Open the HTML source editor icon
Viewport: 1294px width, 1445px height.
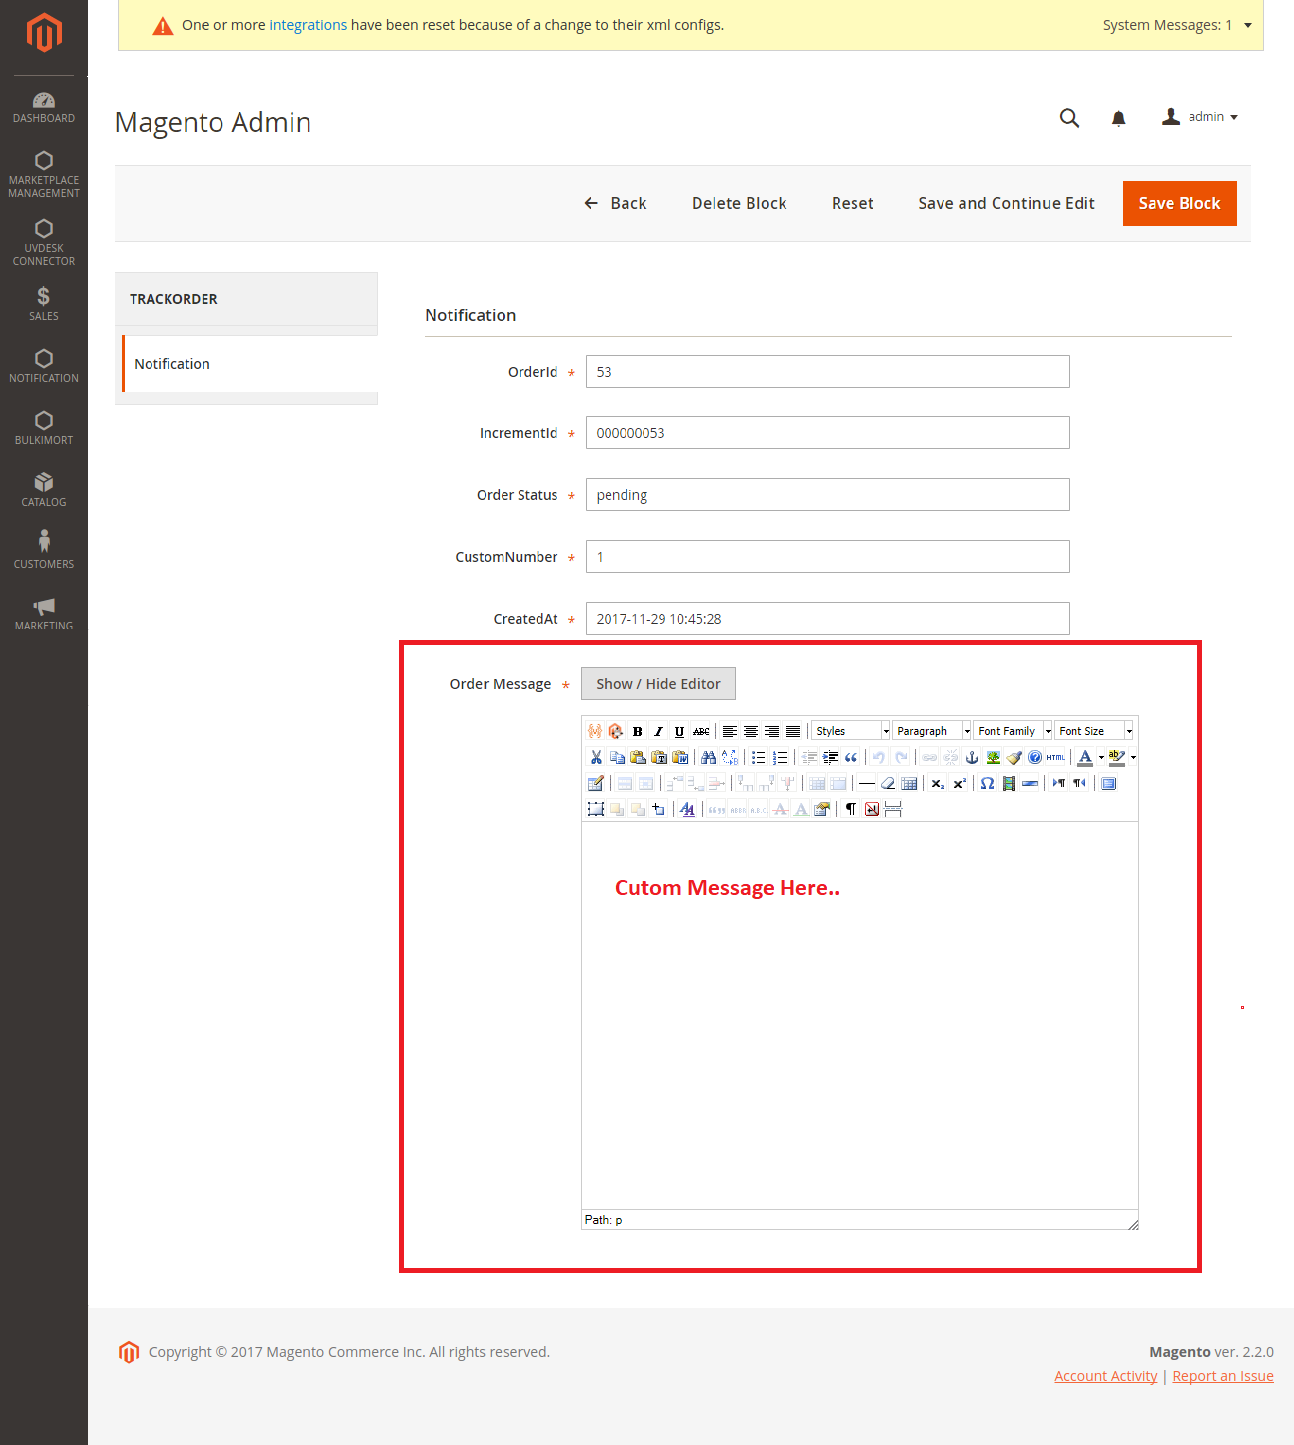click(x=1055, y=758)
